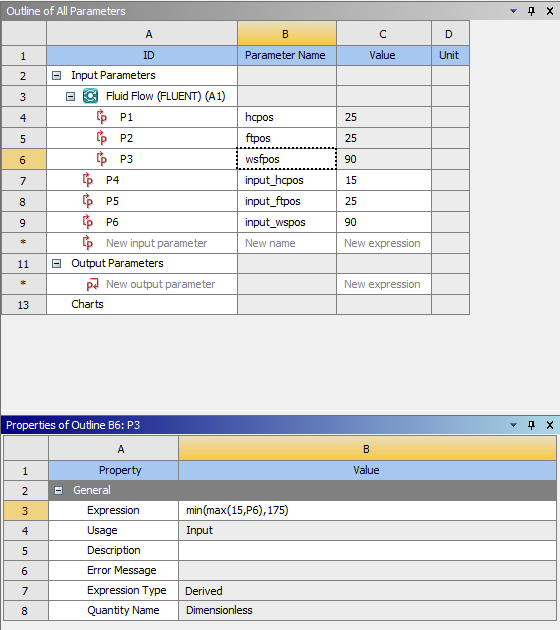Click the P4 input parameter icon
The height and width of the screenshot is (630, 560).
click(88, 180)
